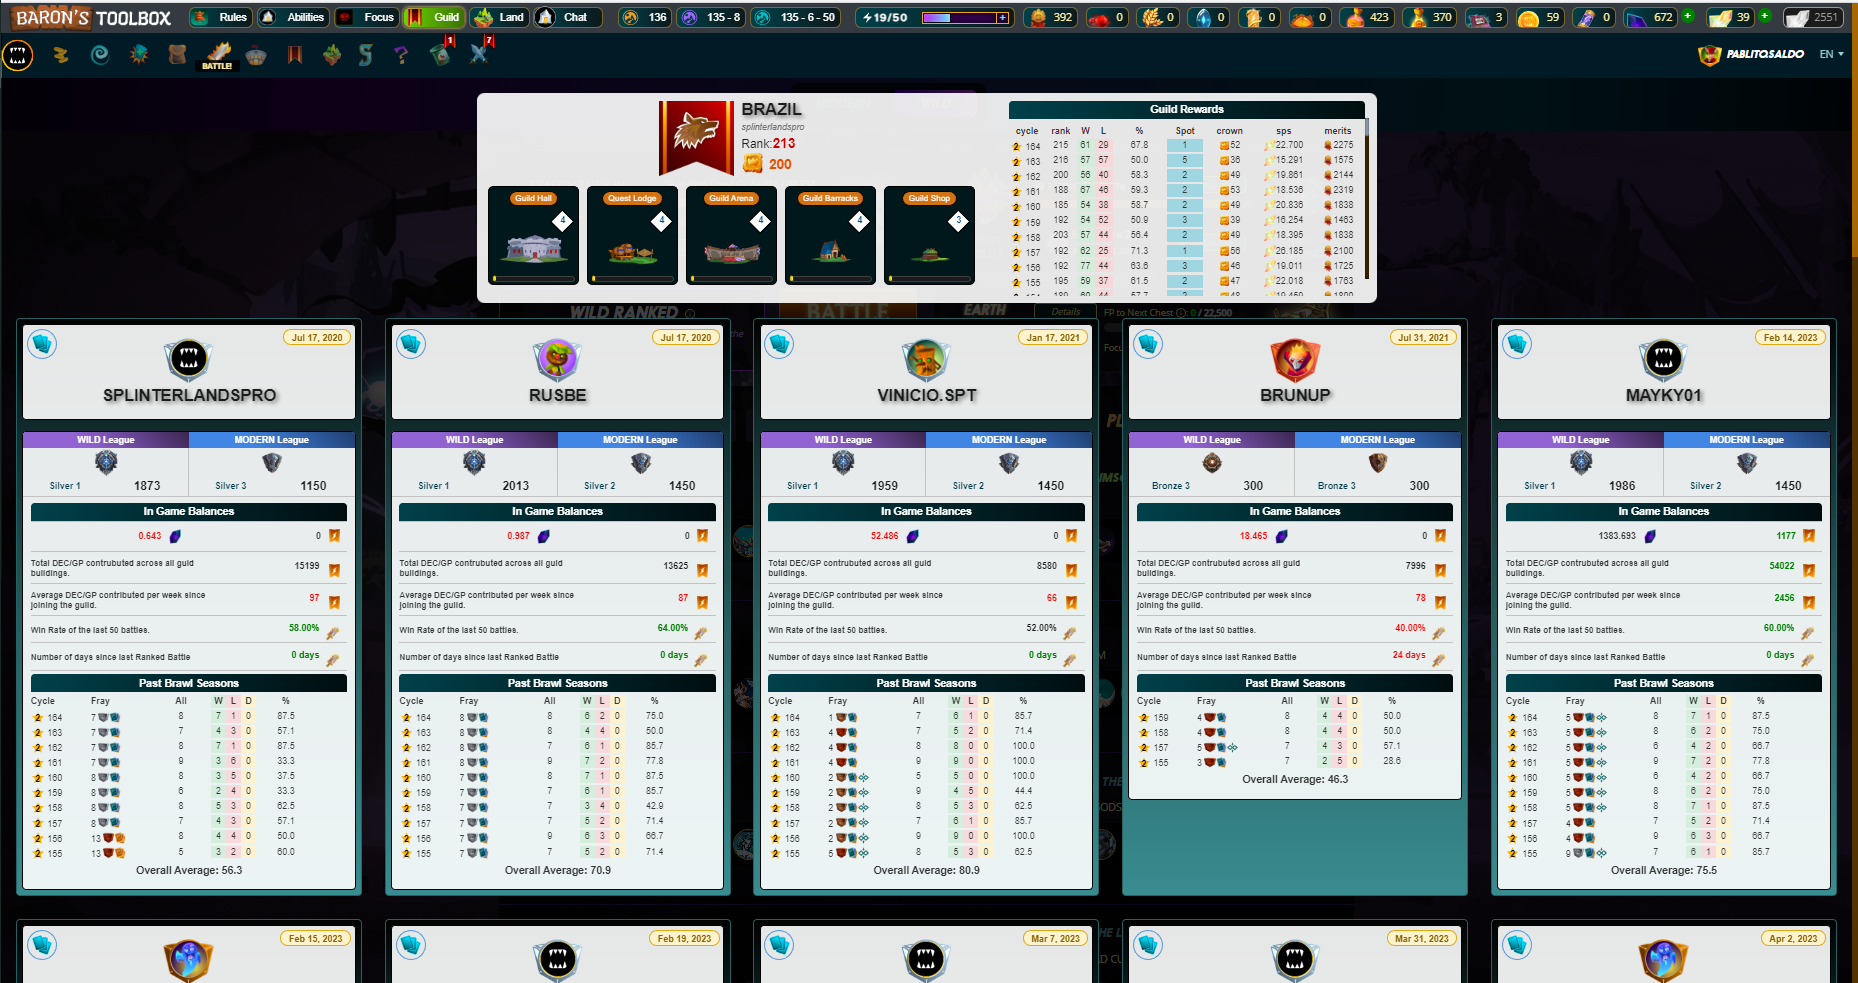Image resolution: width=1858 pixels, height=983 pixels.
Task: Open the arena dome icon
Action: coord(256,56)
